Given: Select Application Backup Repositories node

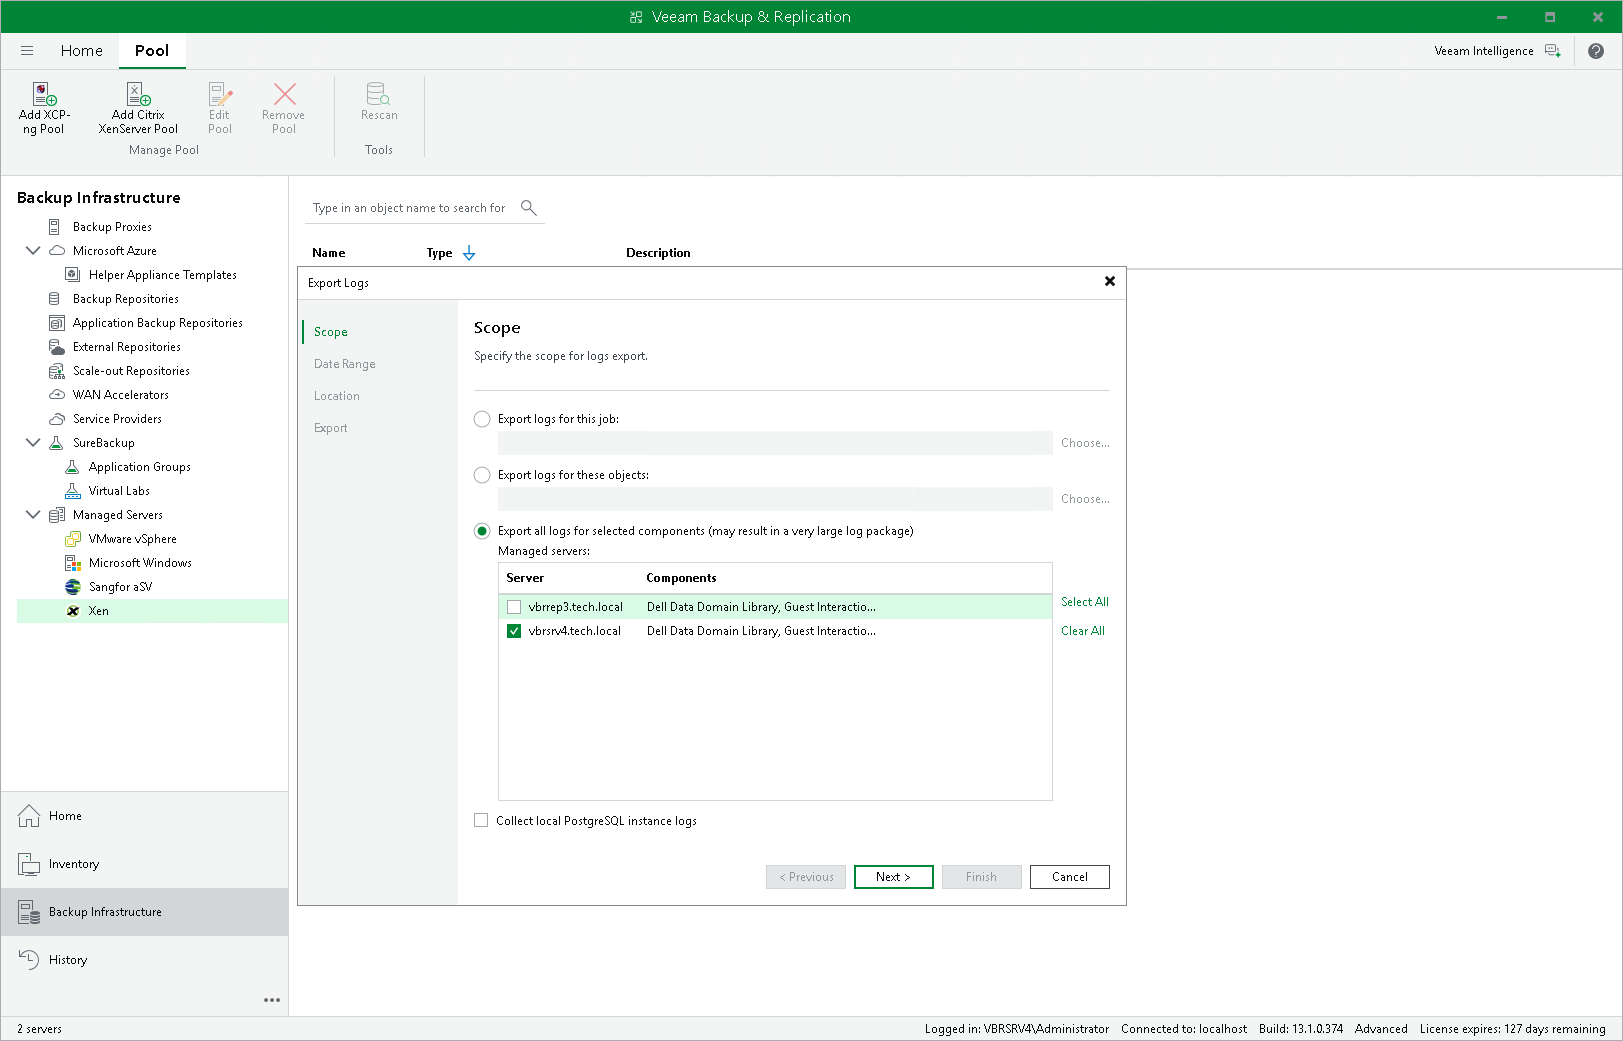Looking at the screenshot, I should [x=157, y=323].
